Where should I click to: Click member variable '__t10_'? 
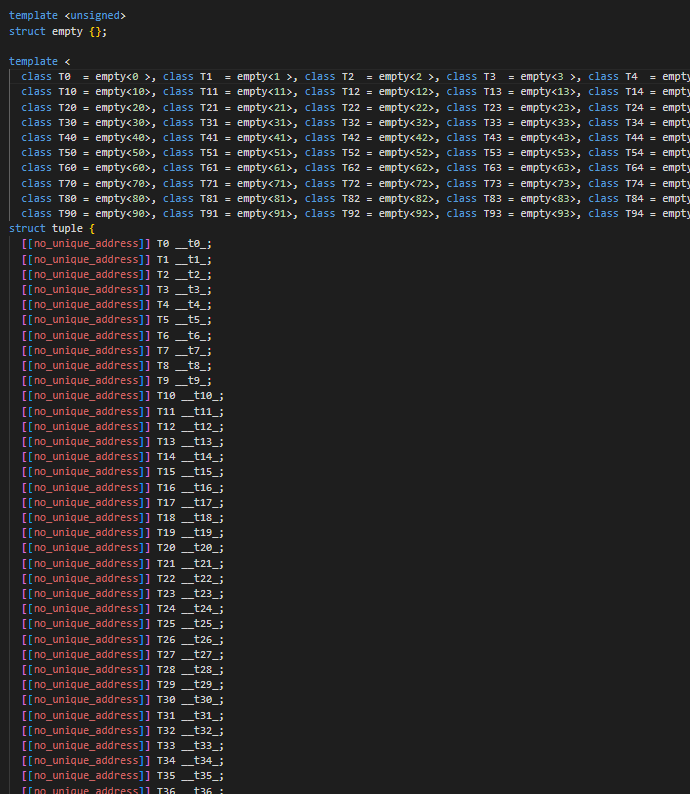[200, 395]
